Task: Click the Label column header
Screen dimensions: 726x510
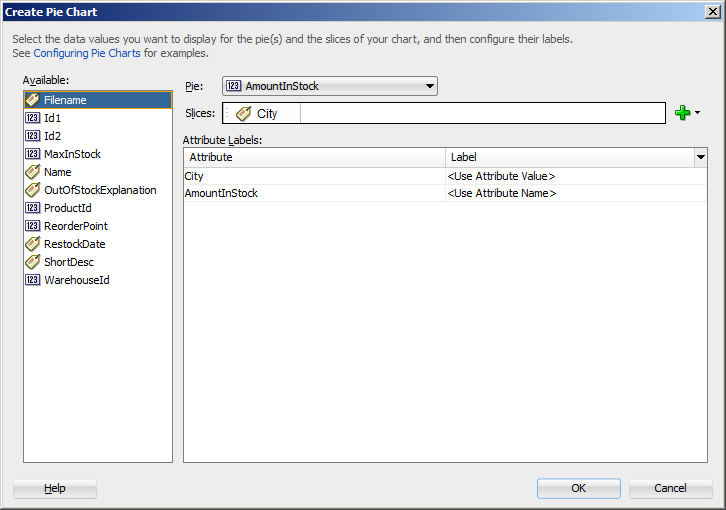Action: [570, 157]
